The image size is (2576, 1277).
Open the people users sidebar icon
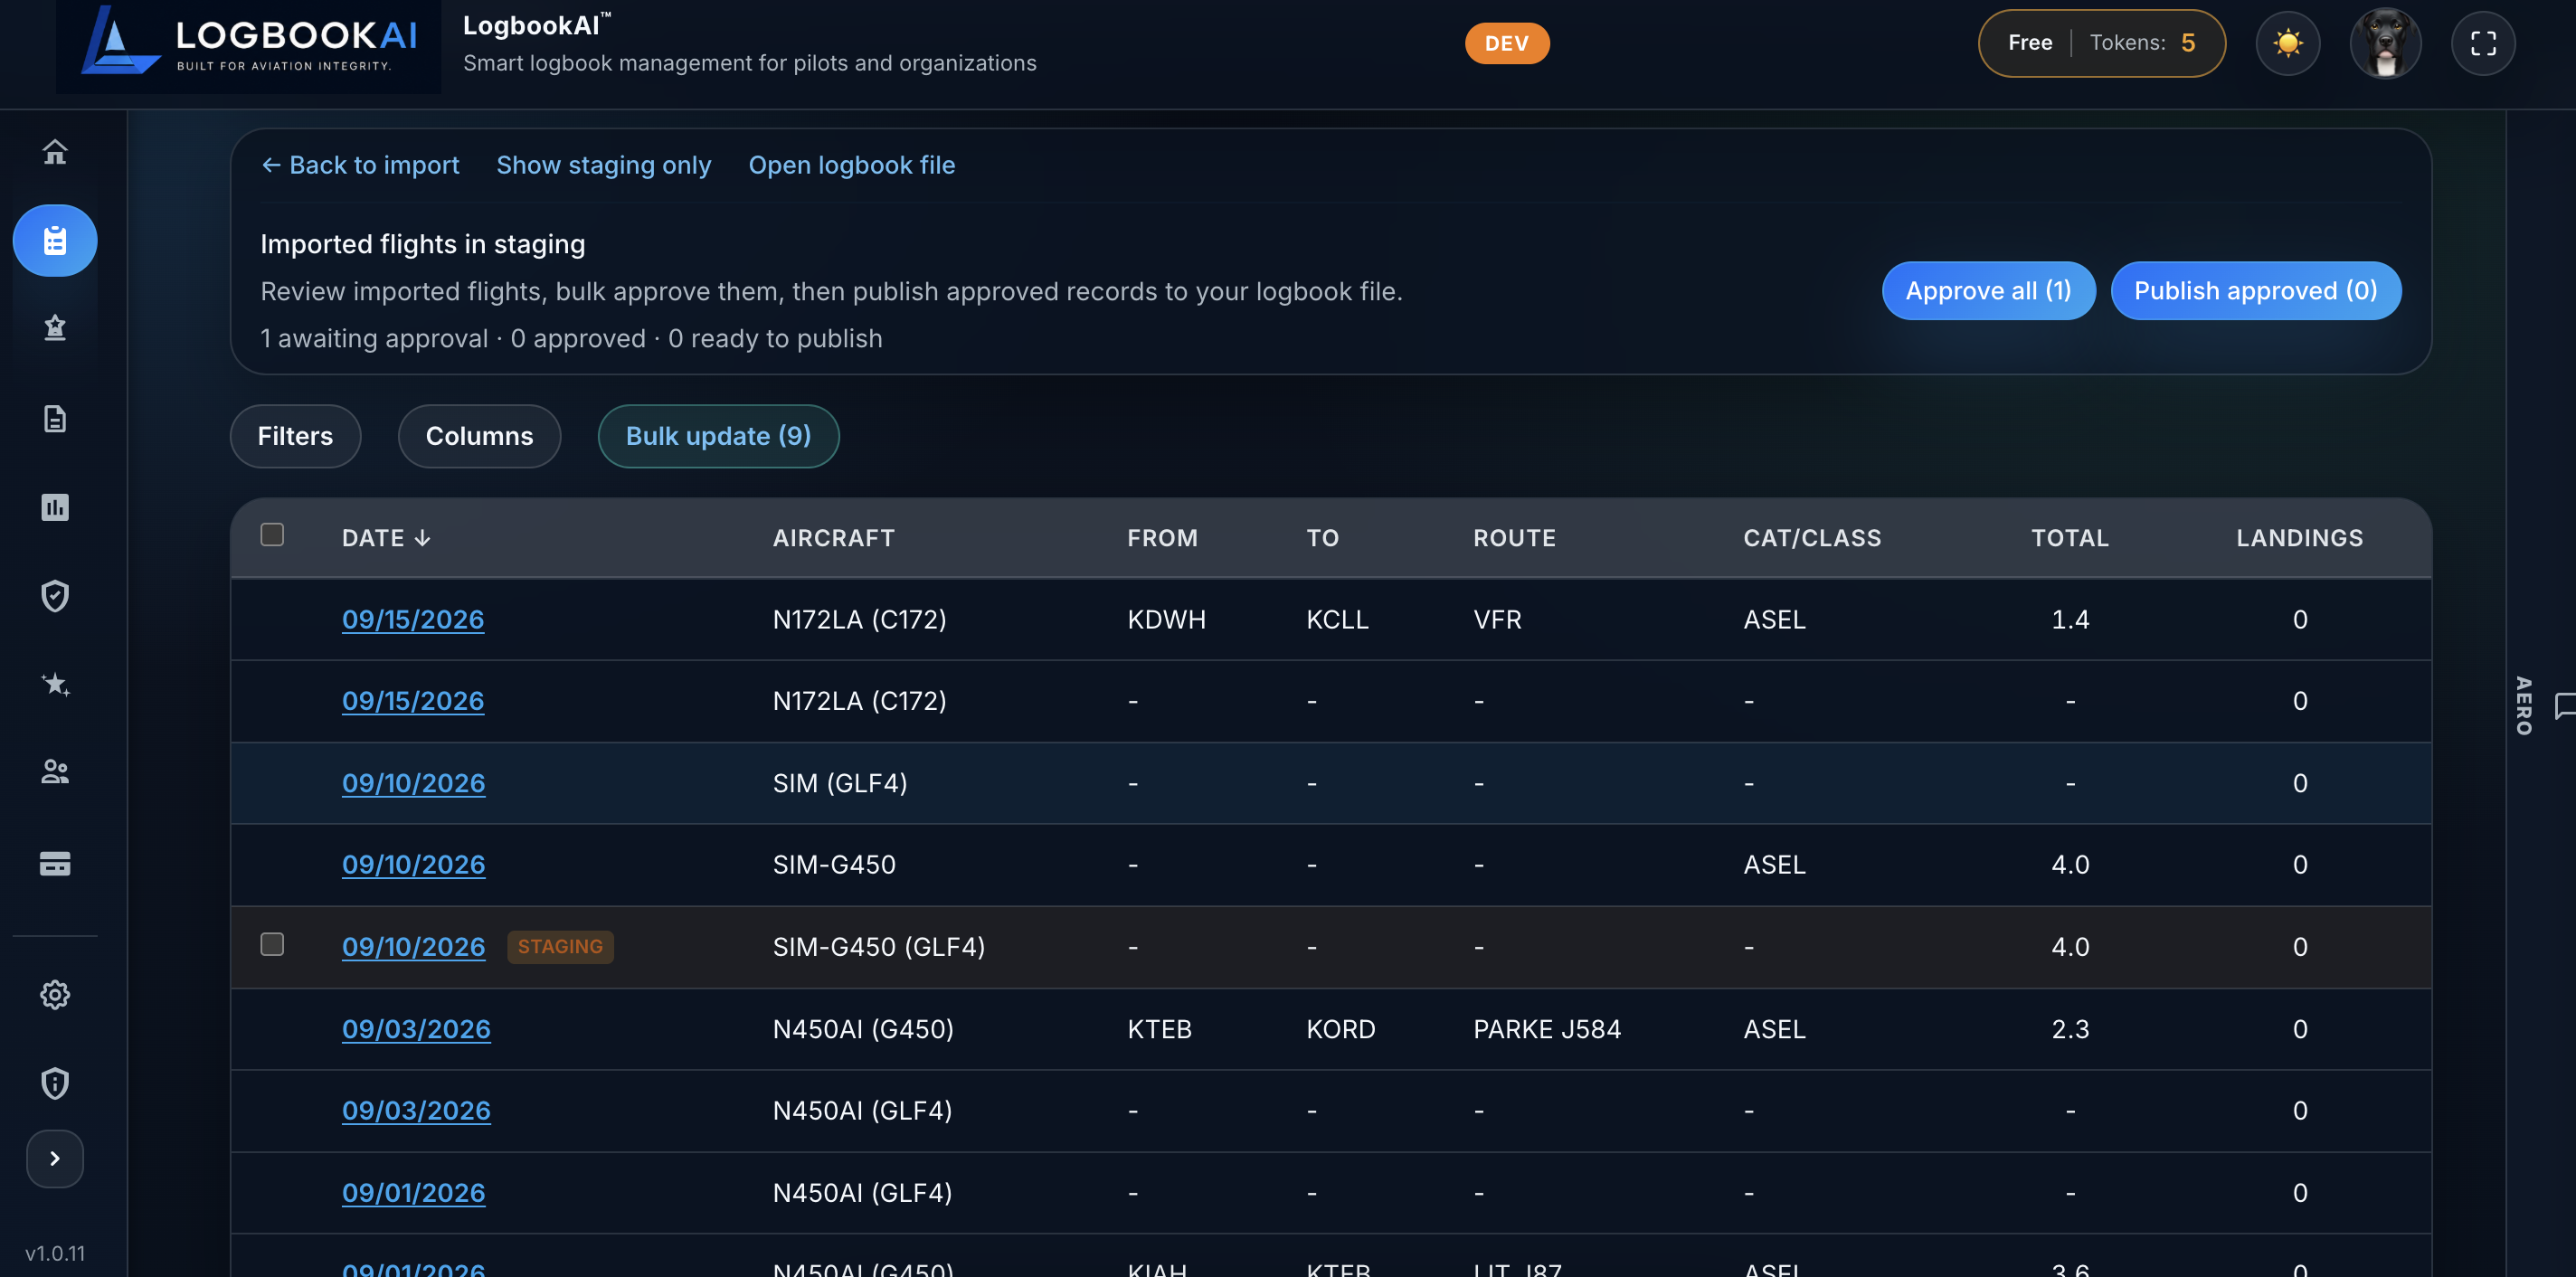(55, 772)
